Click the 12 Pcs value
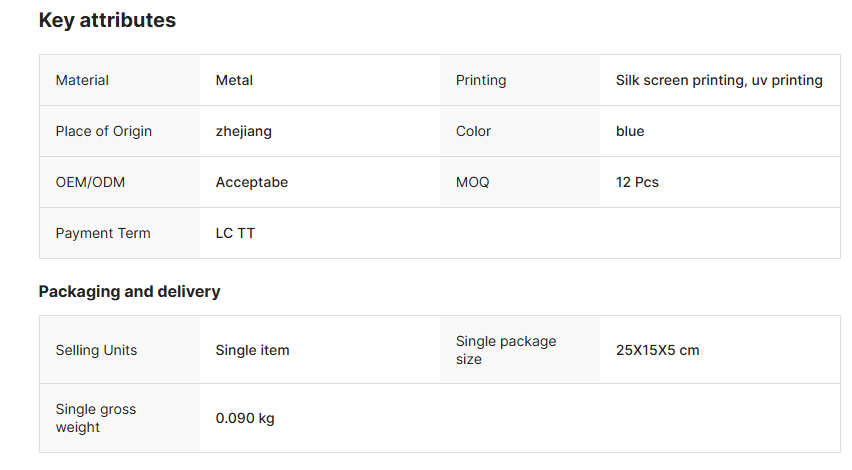This screenshot has width=852, height=470. tap(637, 182)
